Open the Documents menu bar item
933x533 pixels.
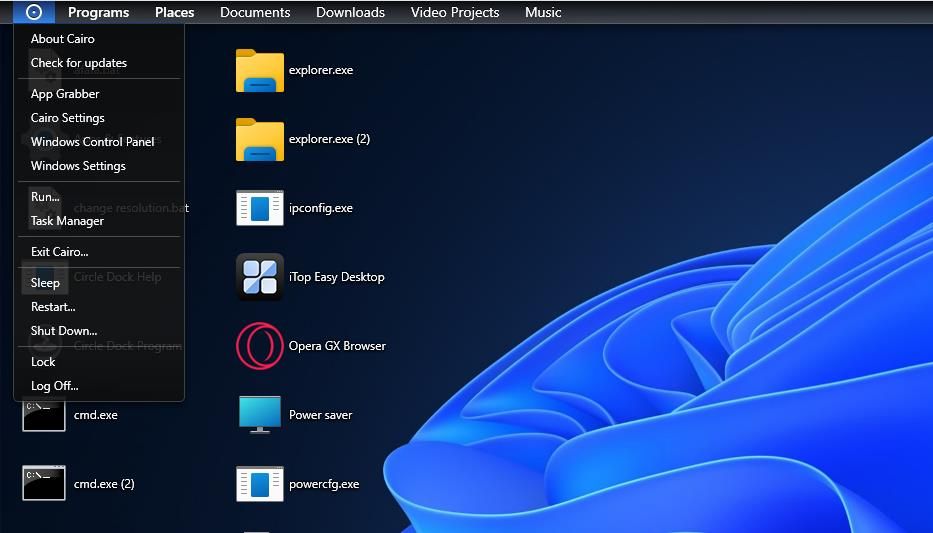(x=255, y=12)
